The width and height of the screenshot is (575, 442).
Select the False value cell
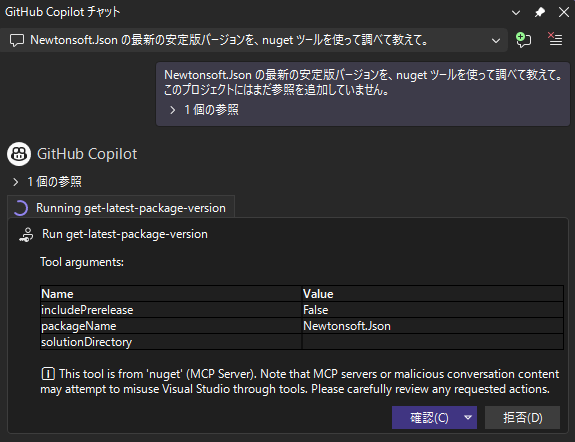point(433,310)
